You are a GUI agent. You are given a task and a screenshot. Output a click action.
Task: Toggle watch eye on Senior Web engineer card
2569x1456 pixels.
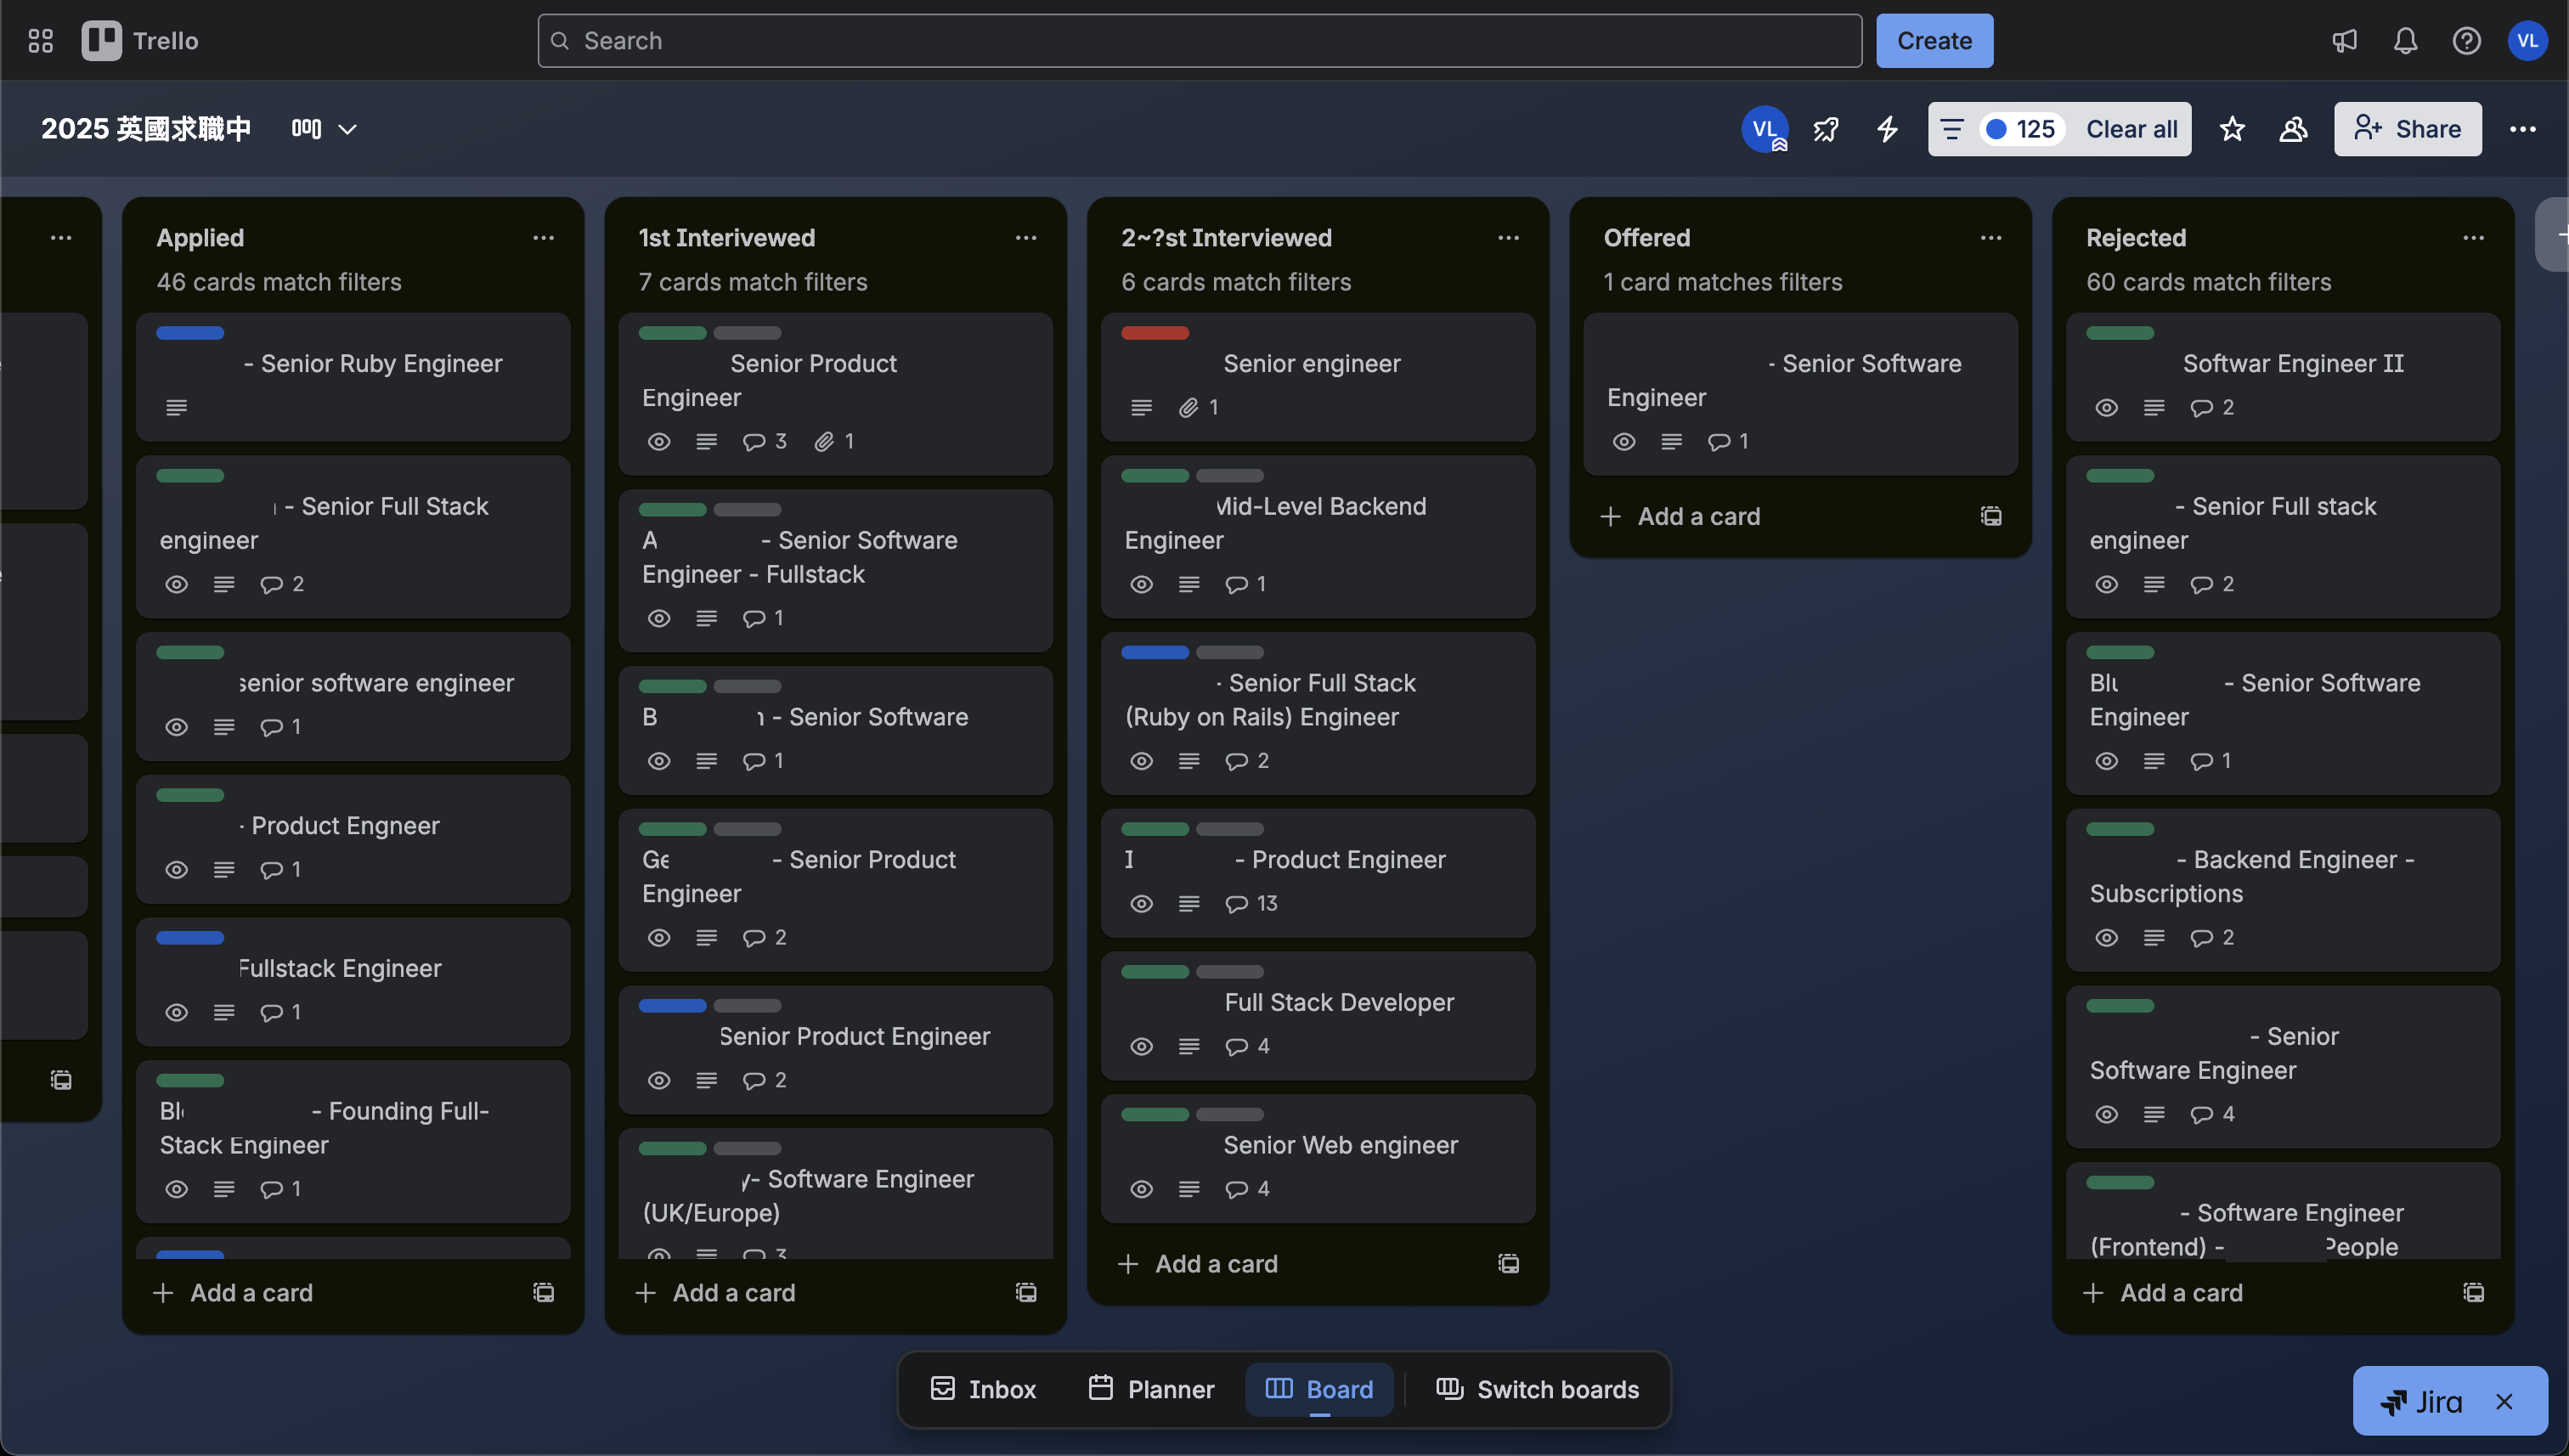coord(1141,1189)
